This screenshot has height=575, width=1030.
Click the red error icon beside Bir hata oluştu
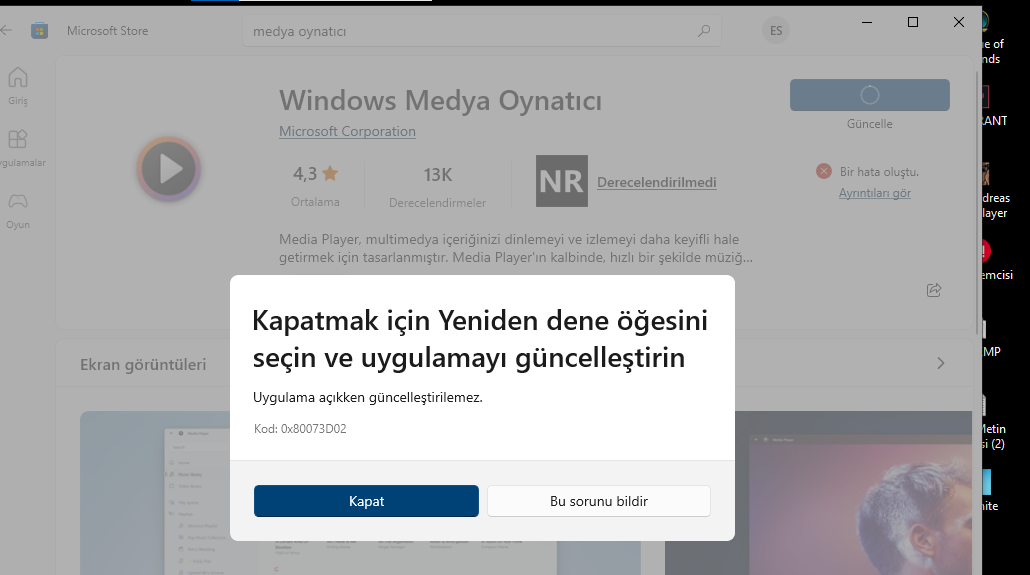pyautogui.click(x=824, y=172)
